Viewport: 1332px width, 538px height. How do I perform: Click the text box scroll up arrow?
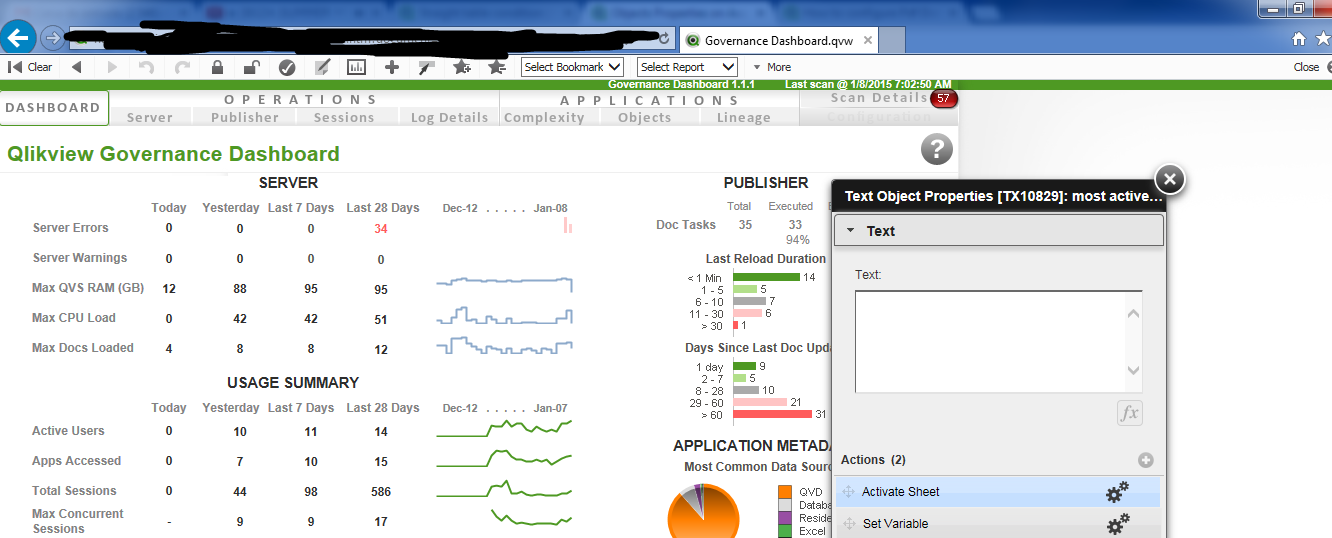click(1134, 314)
